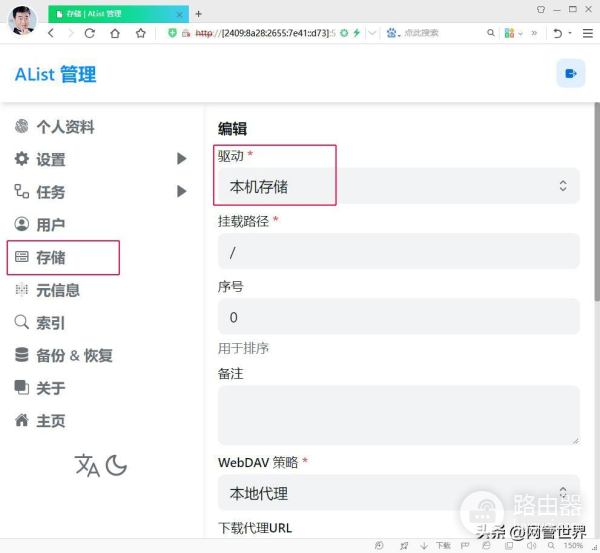Image resolution: width=600 pixels, height=553 pixels.
Task: Open 备份 & 恢复 in the sidebar
Action: pos(64,355)
